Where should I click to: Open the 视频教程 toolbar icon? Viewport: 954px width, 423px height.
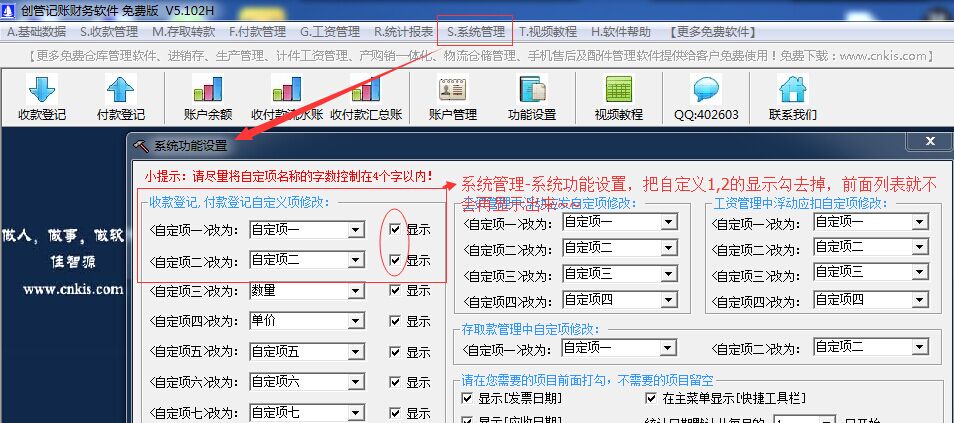[618, 97]
